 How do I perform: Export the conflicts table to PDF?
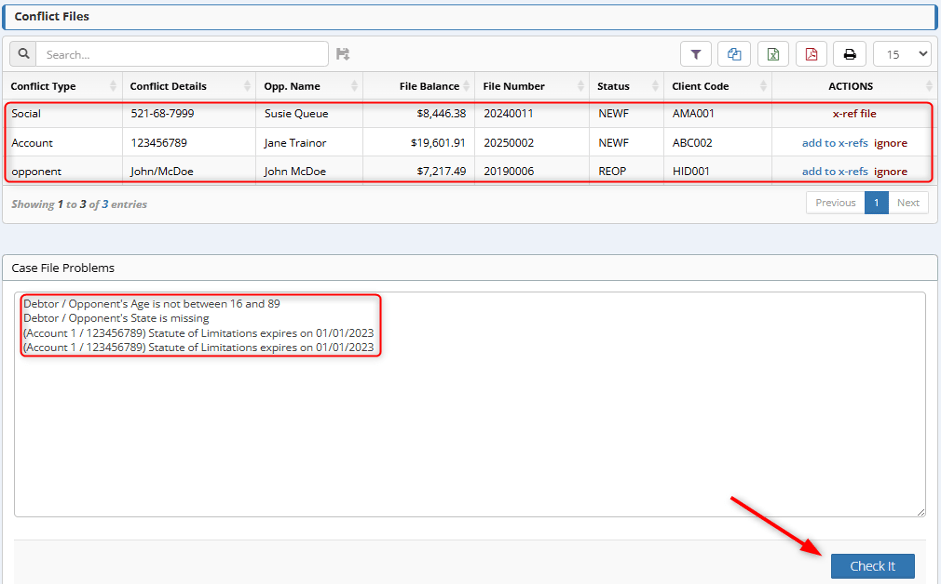coord(811,53)
